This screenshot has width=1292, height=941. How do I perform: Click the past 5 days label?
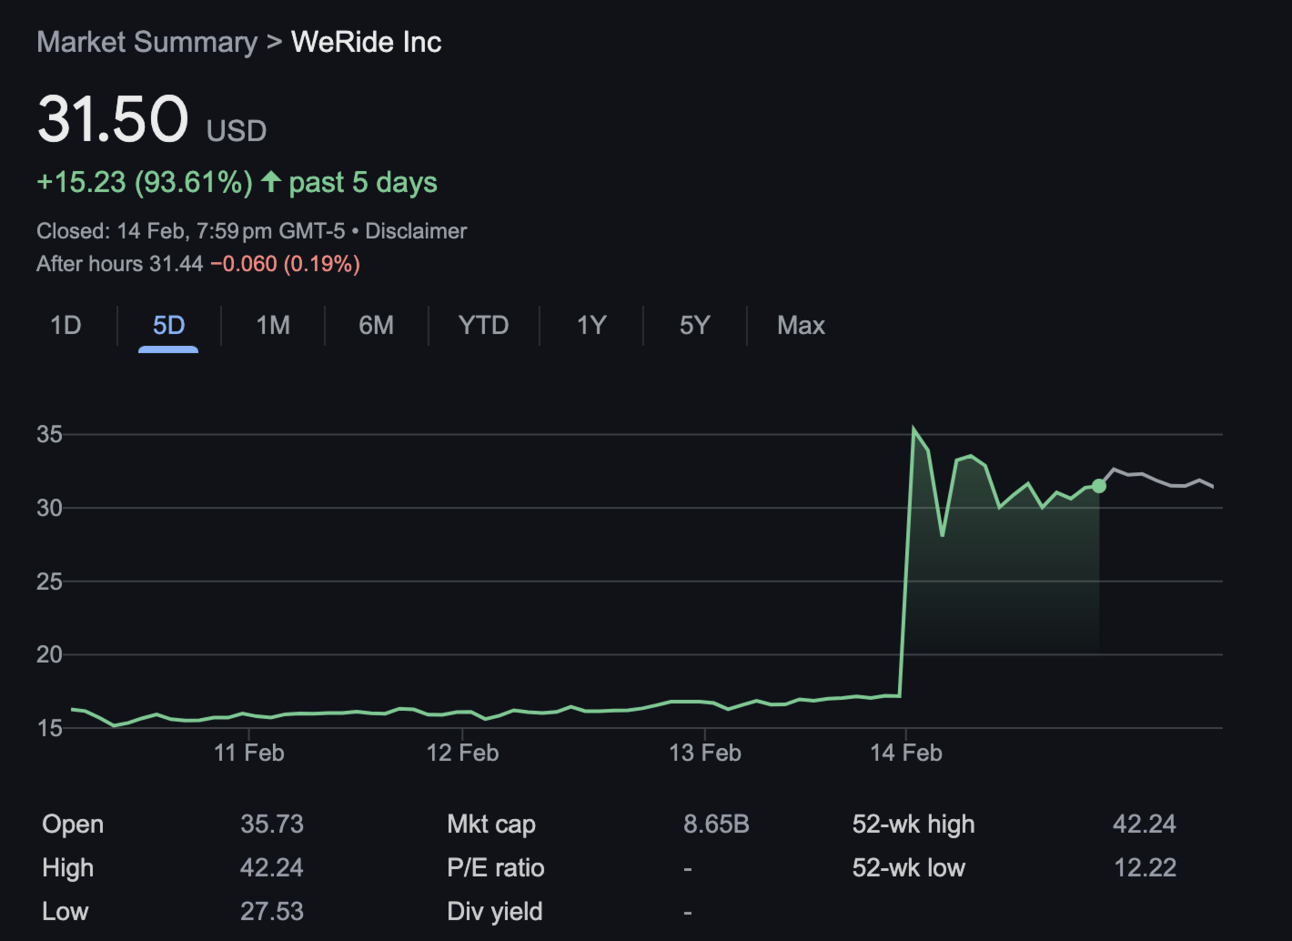click(363, 182)
